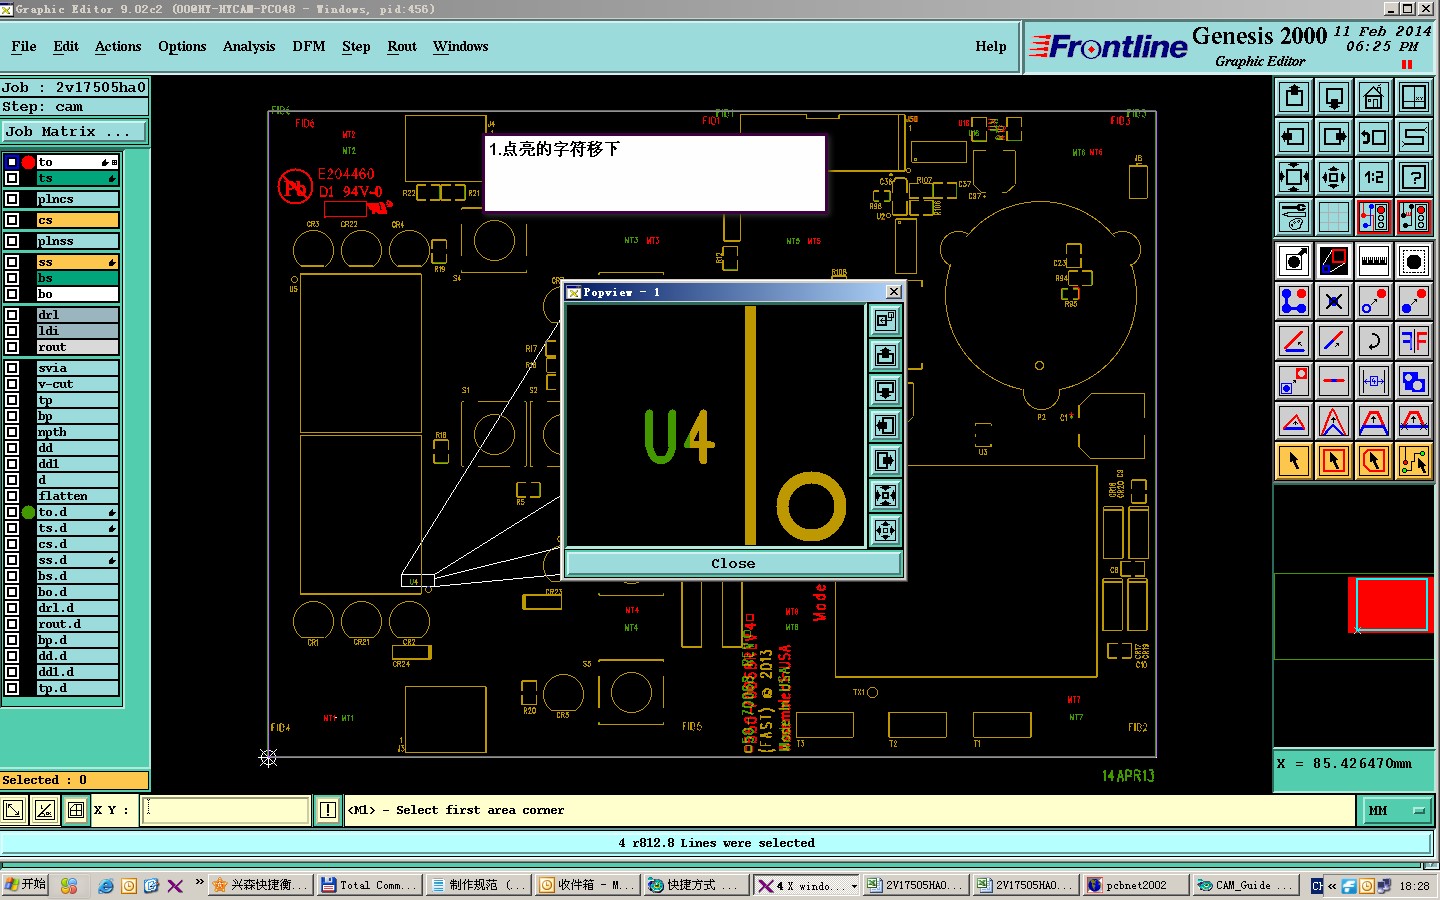Click the zoom out arrows icon

[x=1334, y=177]
